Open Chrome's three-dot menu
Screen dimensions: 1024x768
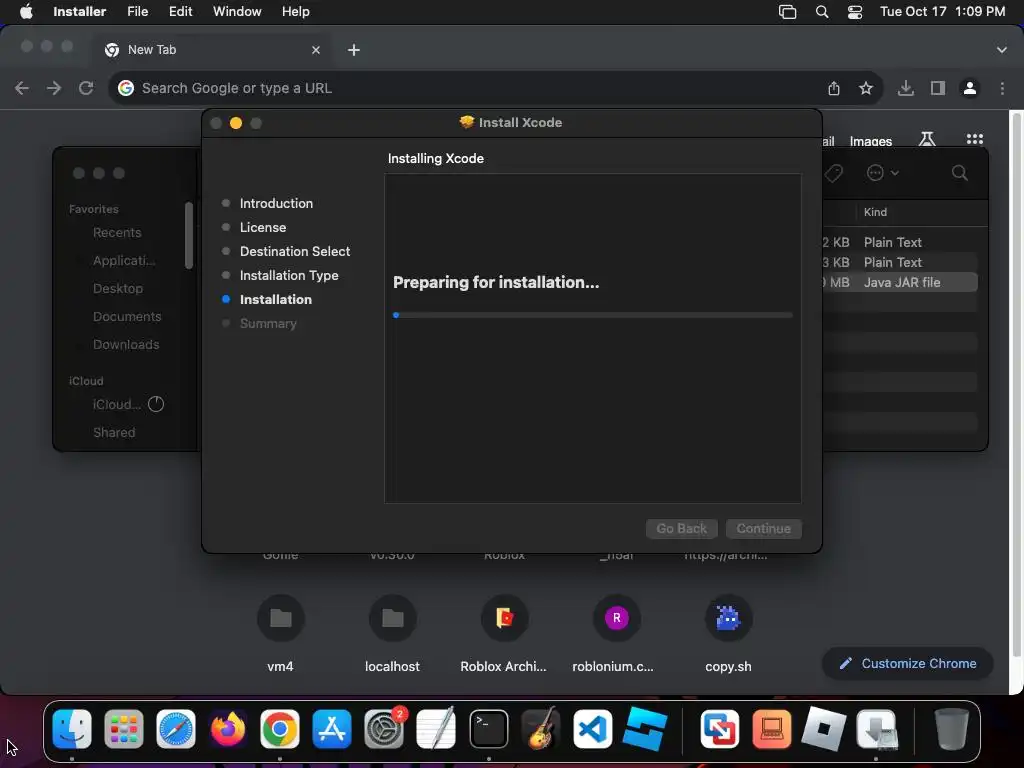tap(1002, 88)
